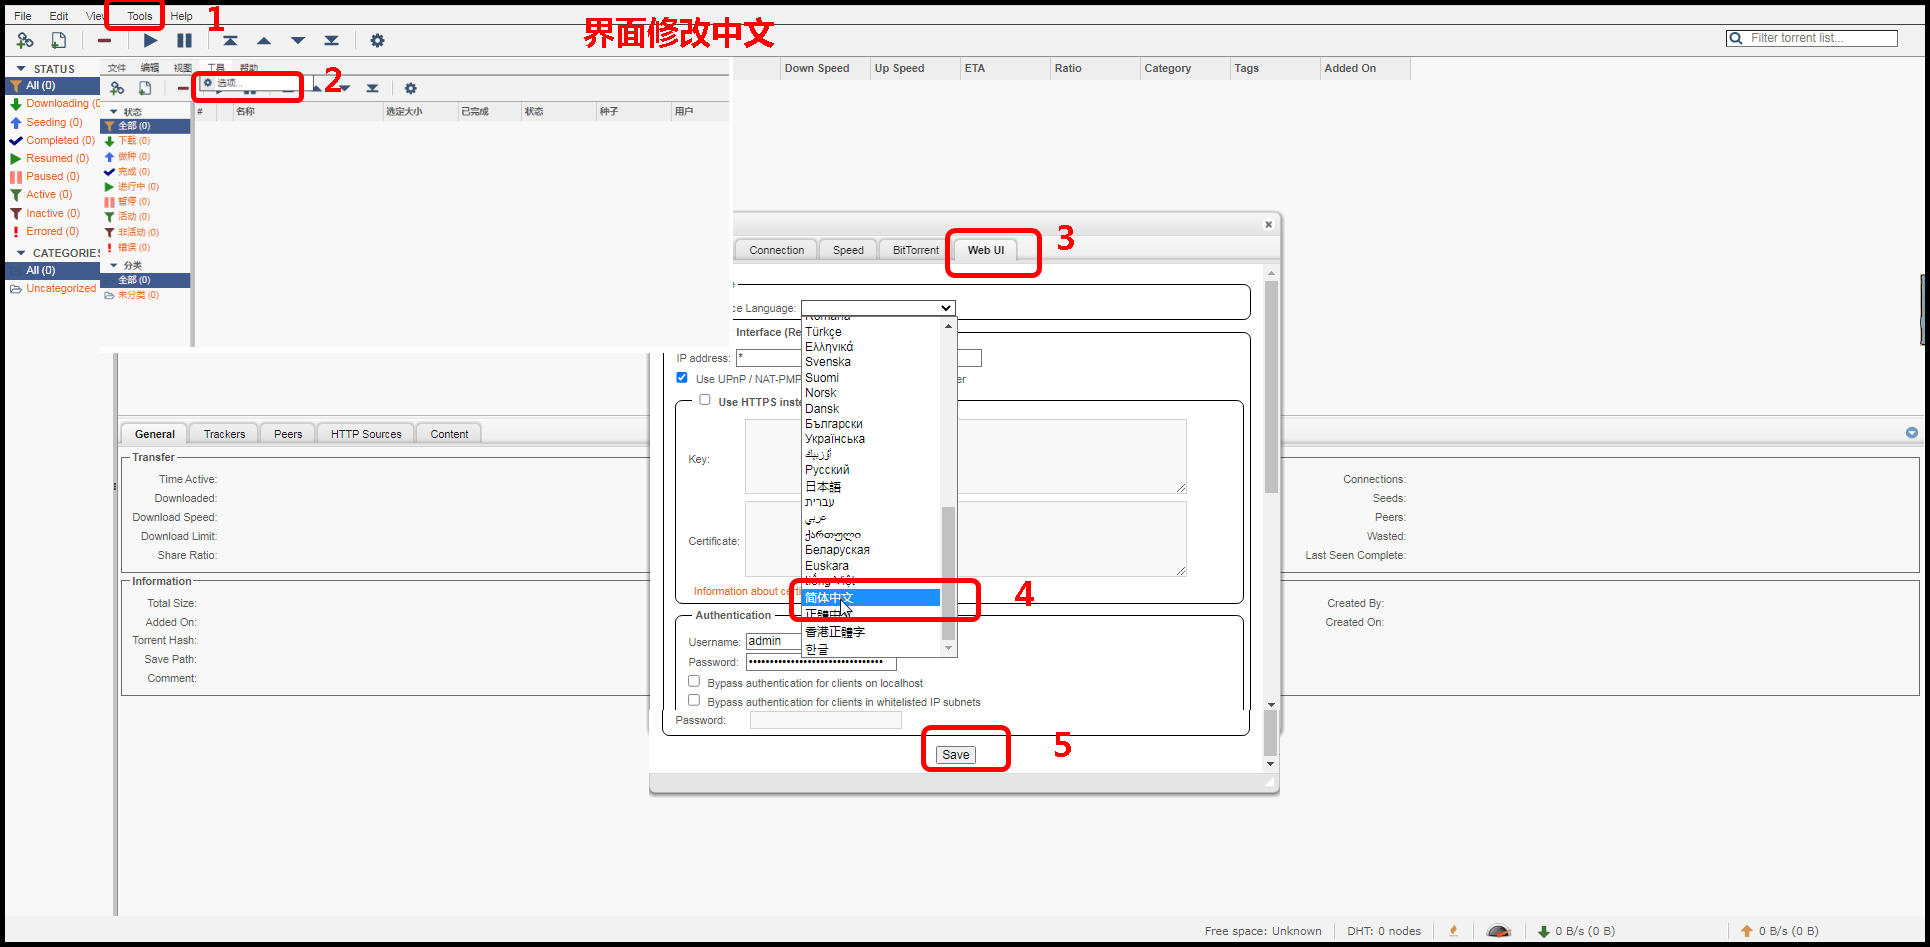Move torrent to bottom of queue icon
The width and height of the screenshot is (1930, 947).
click(331, 41)
